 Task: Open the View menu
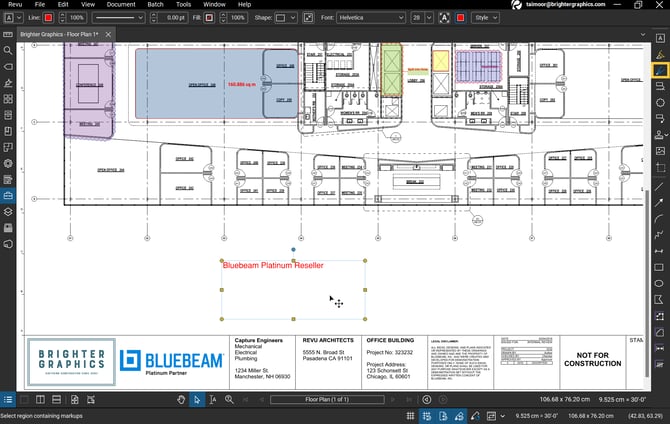pos(88,4)
